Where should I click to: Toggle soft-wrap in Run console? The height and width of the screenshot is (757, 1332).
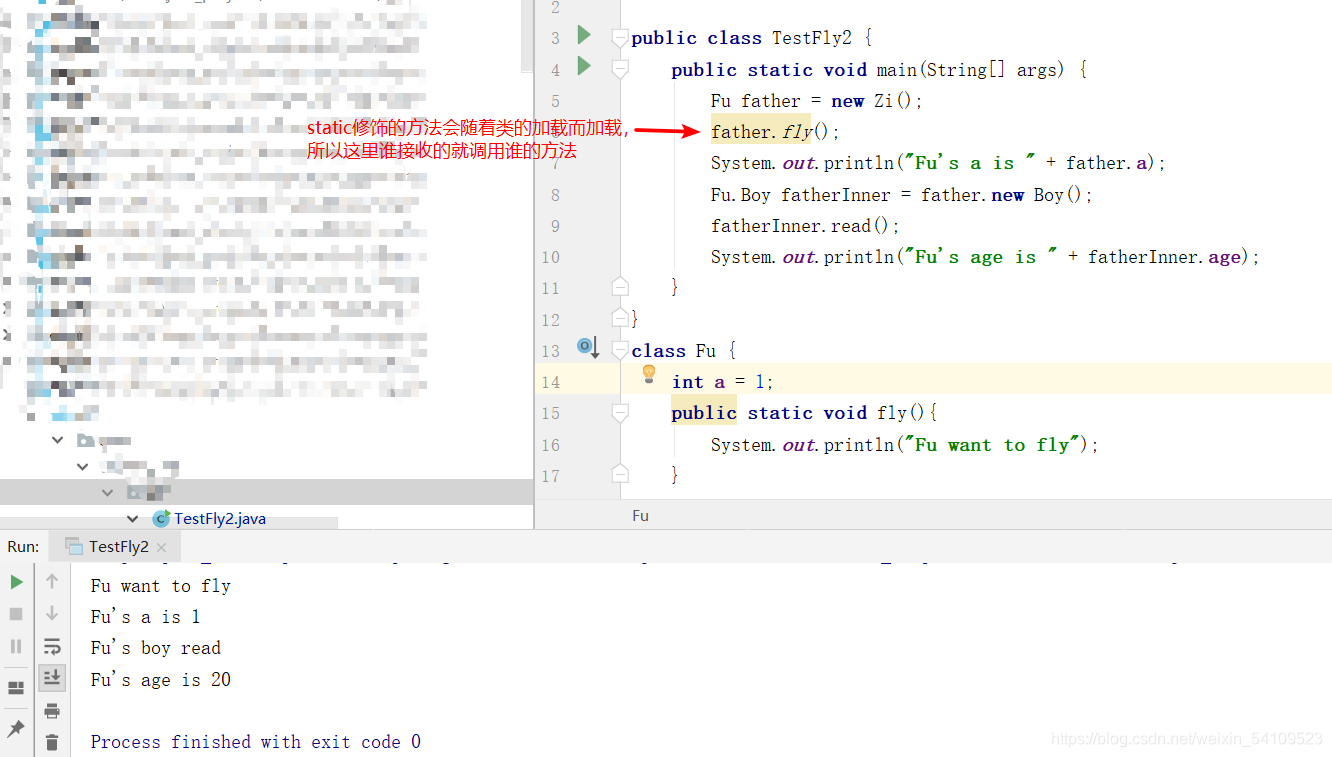tap(52, 646)
